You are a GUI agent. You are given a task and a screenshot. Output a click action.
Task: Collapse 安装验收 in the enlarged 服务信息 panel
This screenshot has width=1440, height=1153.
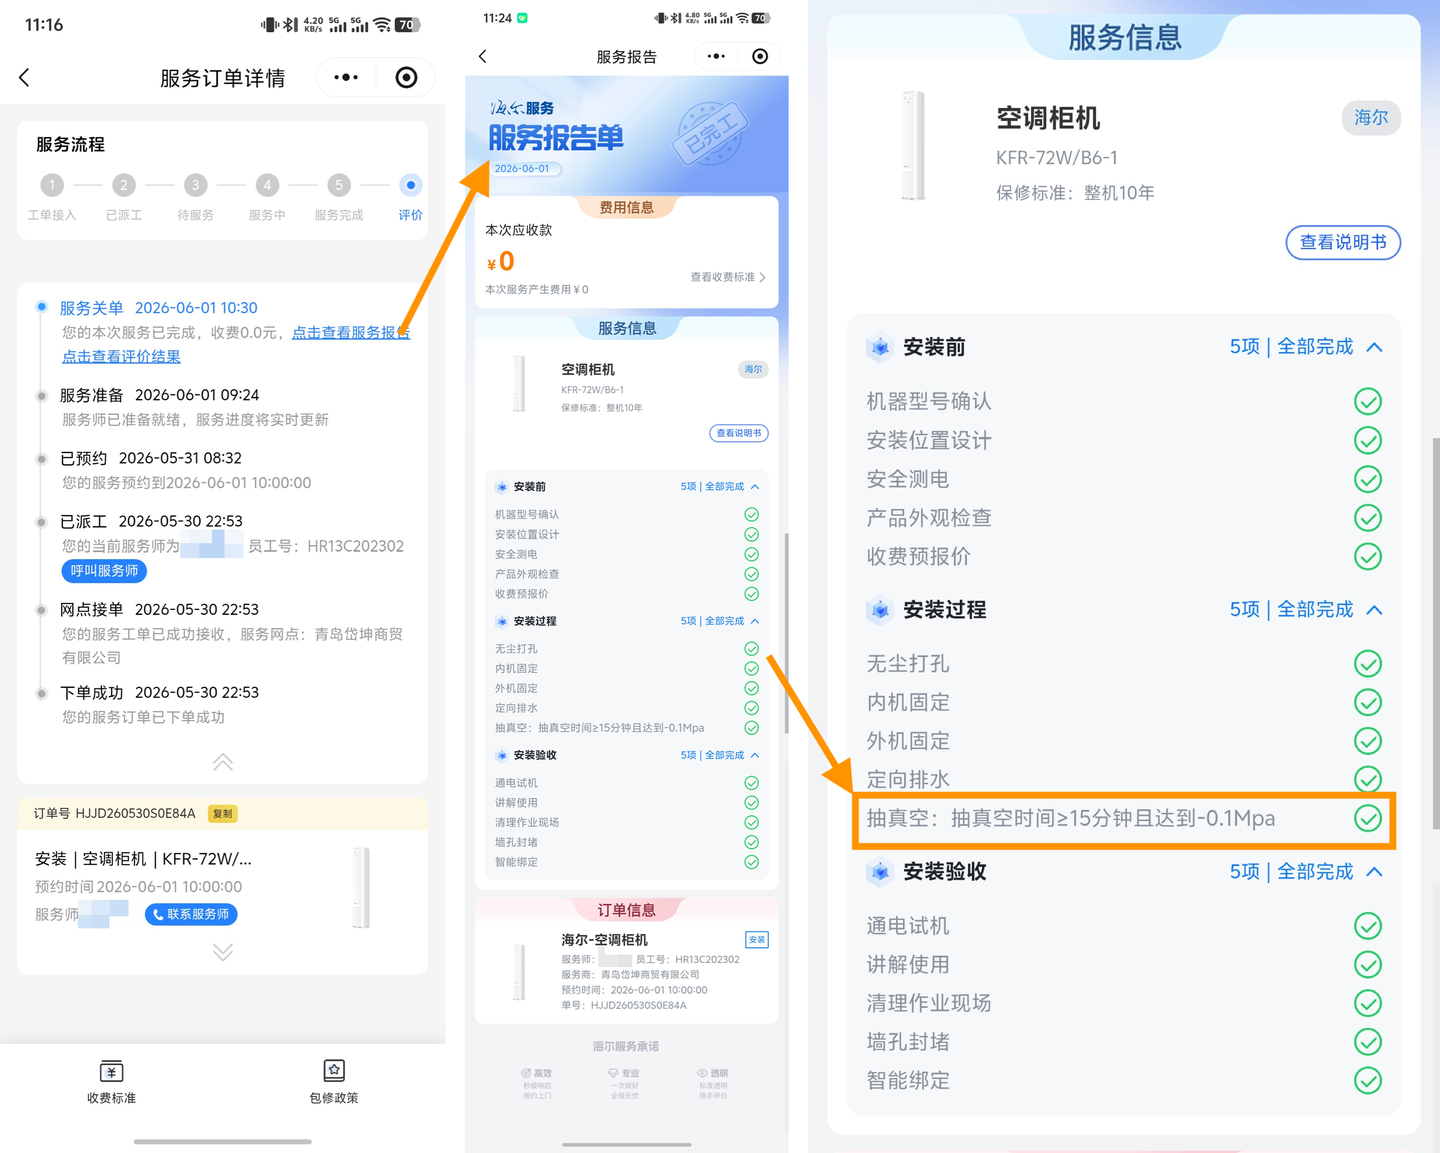(1375, 872)
